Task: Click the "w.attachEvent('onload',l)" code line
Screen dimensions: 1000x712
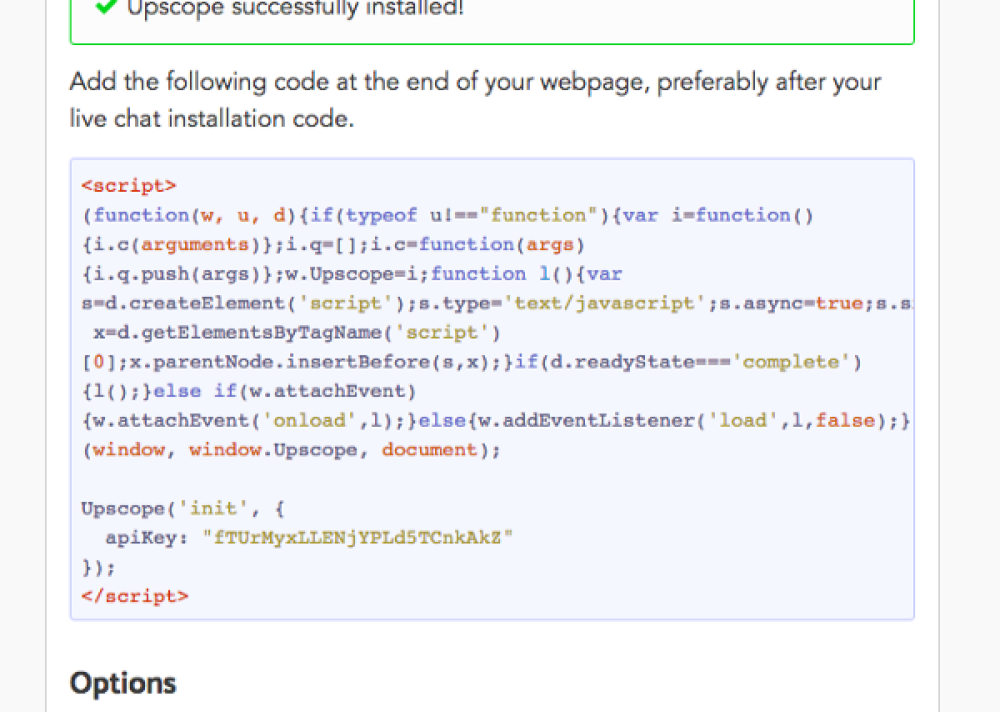Action: [496, 420]
